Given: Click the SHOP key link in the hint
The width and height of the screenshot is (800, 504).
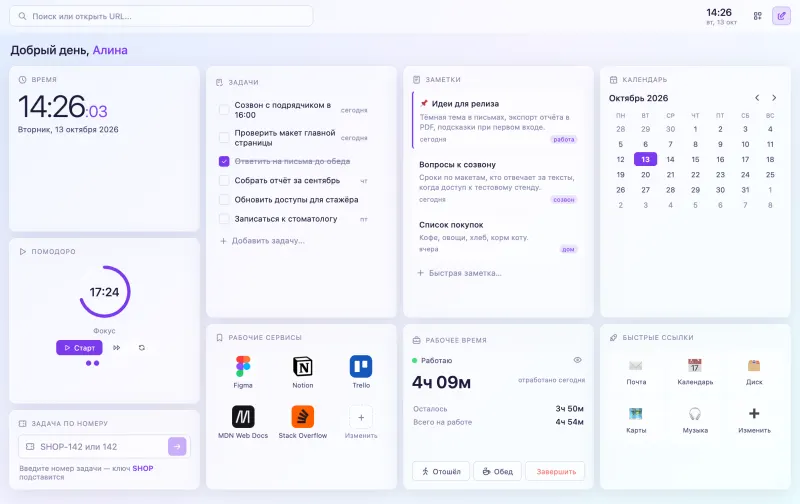Looking at the screenshot, I should (143, 468).
